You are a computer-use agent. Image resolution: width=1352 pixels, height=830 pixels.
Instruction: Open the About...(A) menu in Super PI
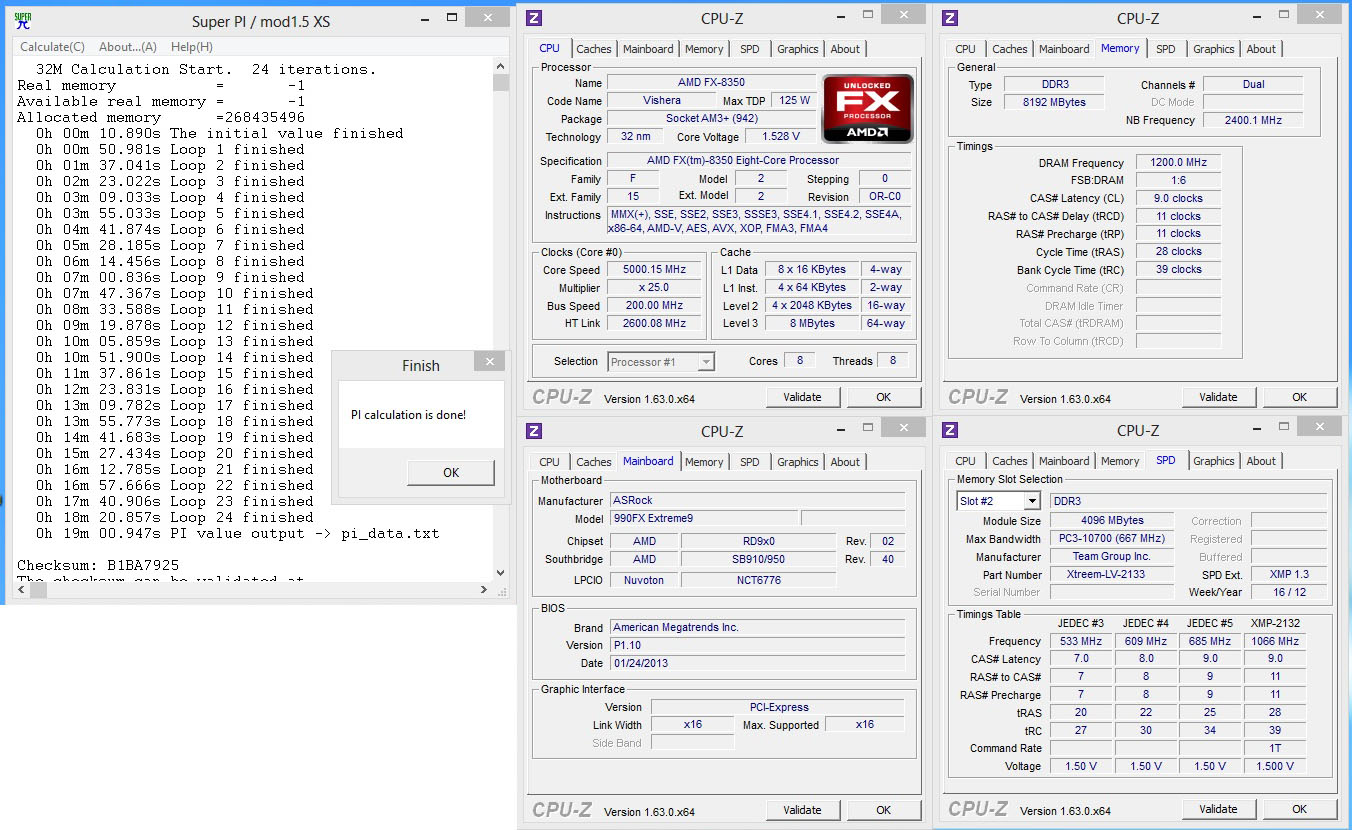pos(128,47)
